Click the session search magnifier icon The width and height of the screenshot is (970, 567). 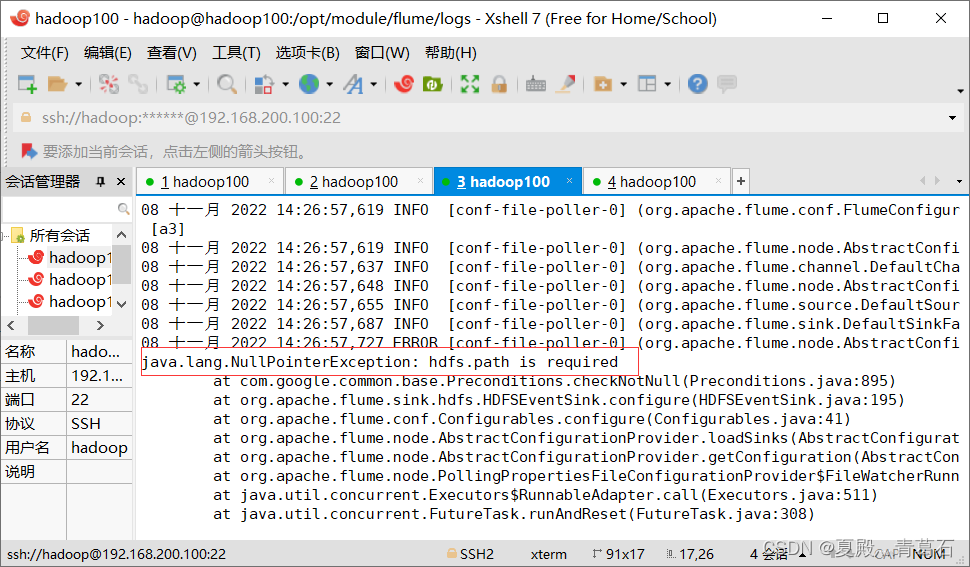point(124,209)
